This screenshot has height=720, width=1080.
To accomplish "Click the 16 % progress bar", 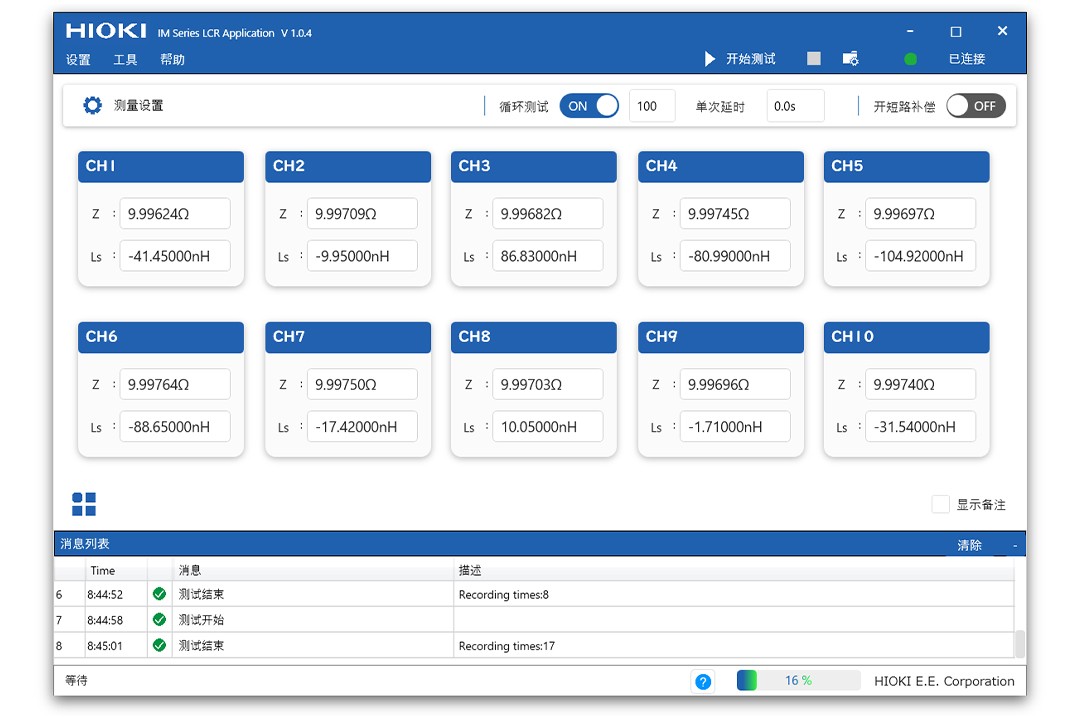I will (798, 681).
